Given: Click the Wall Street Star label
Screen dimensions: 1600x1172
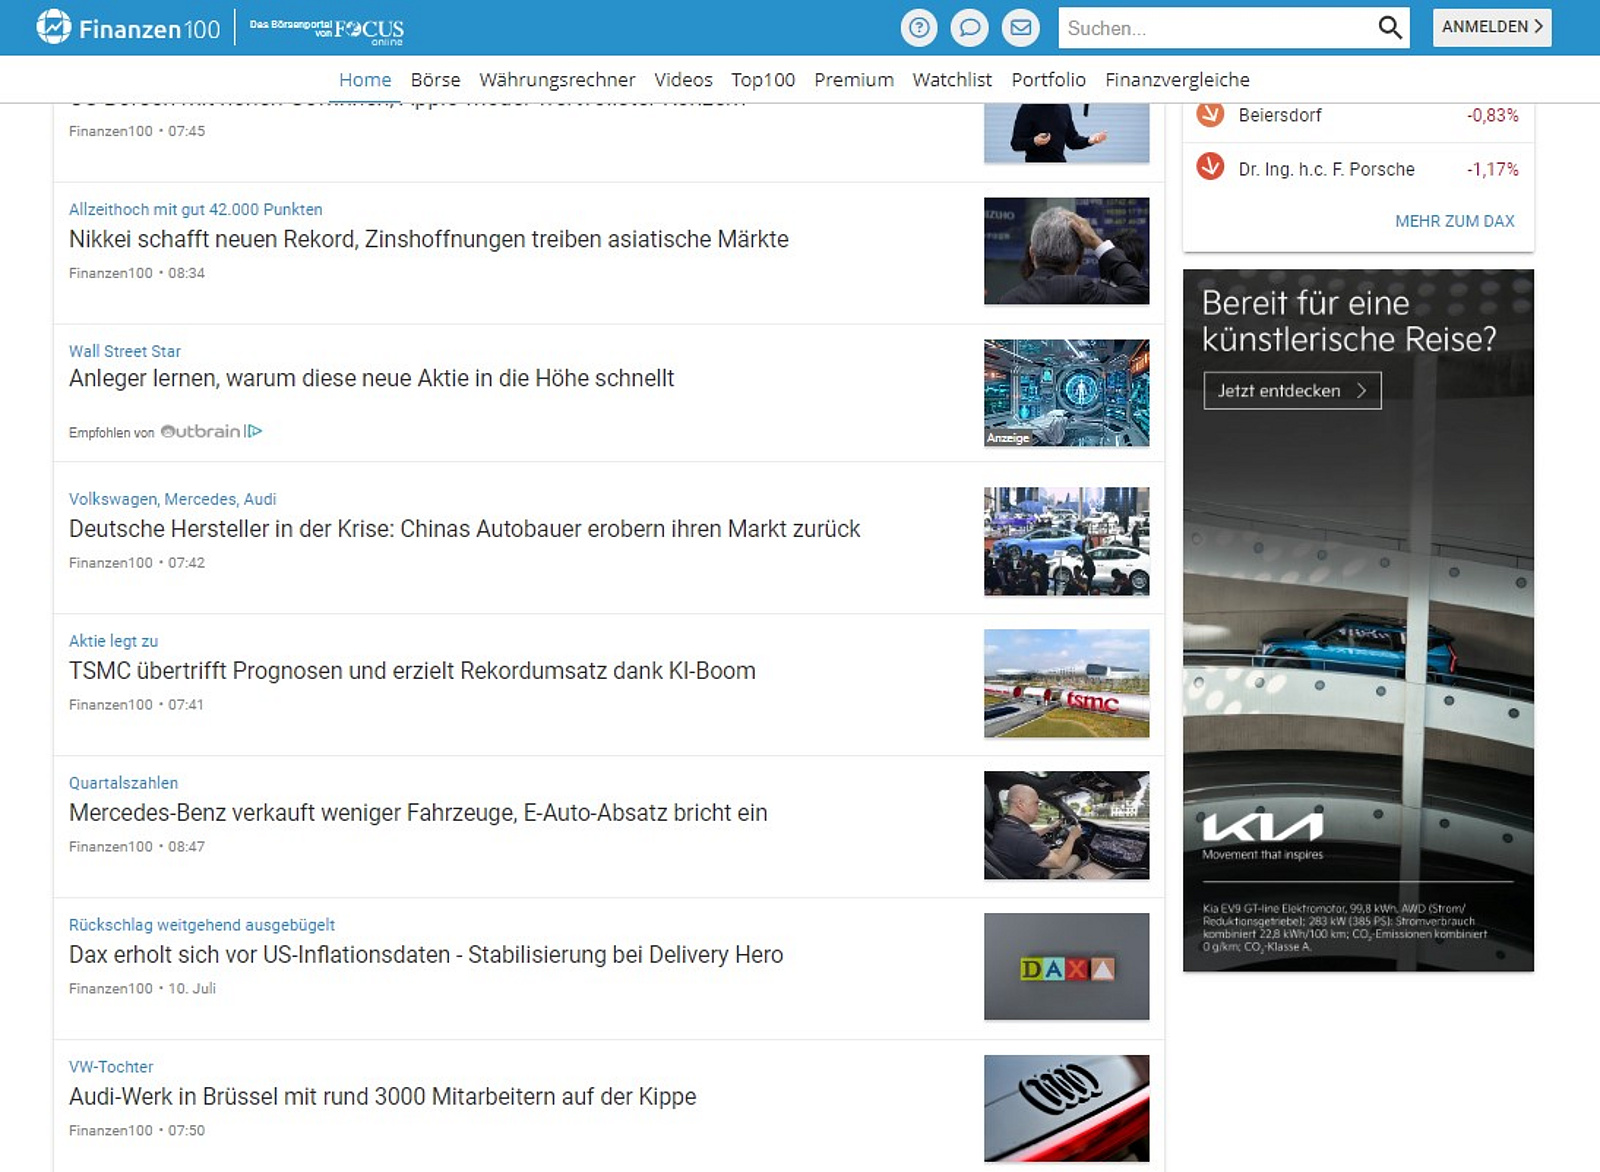Looking at the screenshot, I should coord(125,351).
